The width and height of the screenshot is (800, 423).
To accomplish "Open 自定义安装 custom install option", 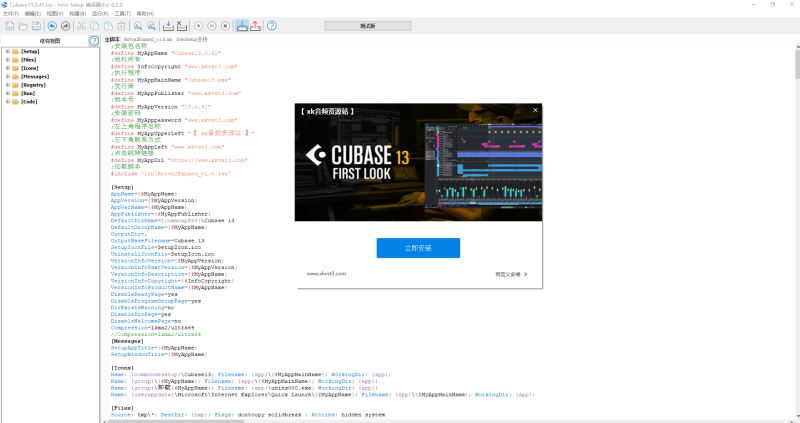I will (511, 275).
